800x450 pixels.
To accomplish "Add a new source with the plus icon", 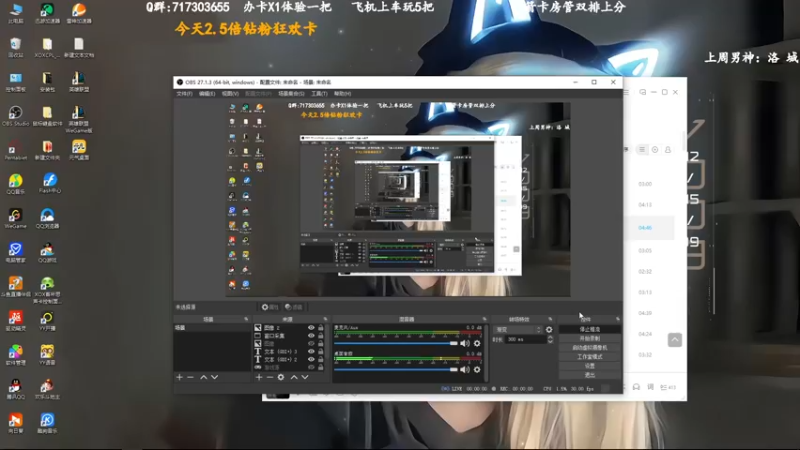I will tap(259, 377).
